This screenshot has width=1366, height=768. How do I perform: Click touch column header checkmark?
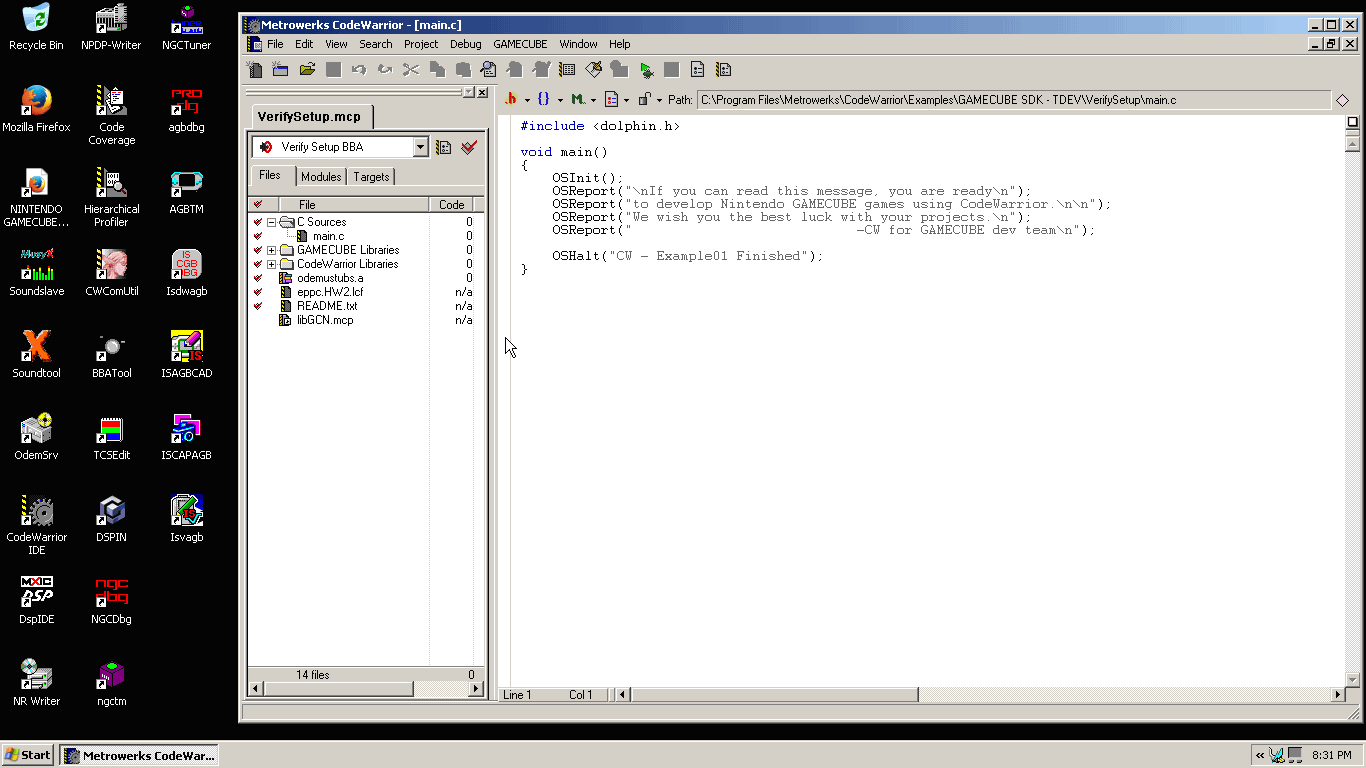258,204
